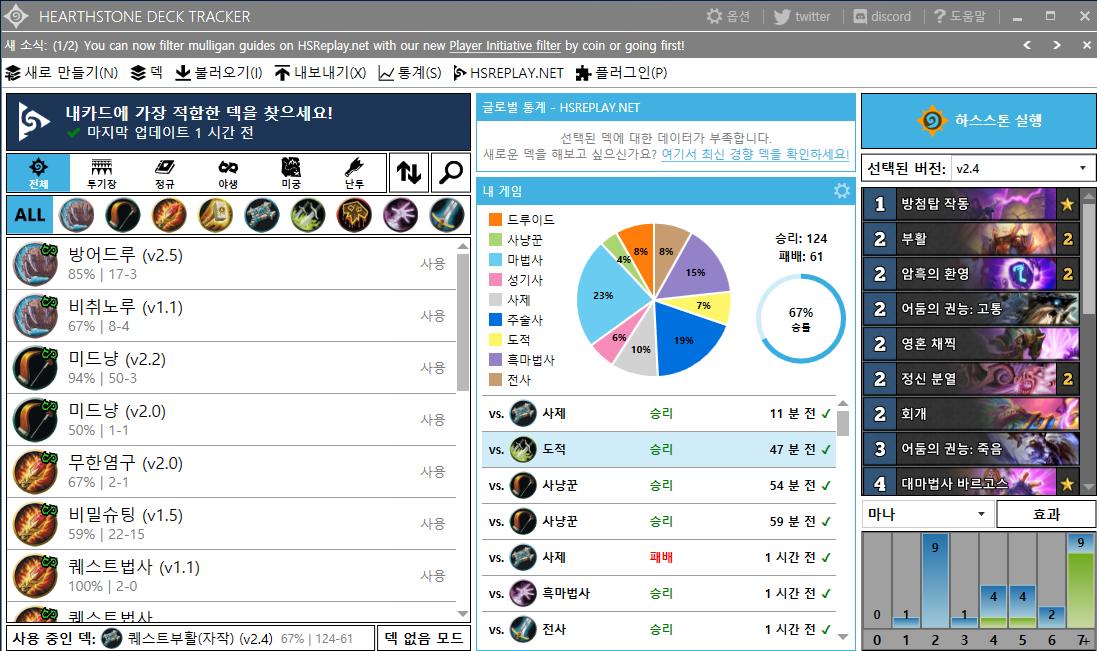Toggle 사용 on 퀘스트법사 (v1.1) deck
The height and width of the screenshot is (651, 1097).
point(432,575)
